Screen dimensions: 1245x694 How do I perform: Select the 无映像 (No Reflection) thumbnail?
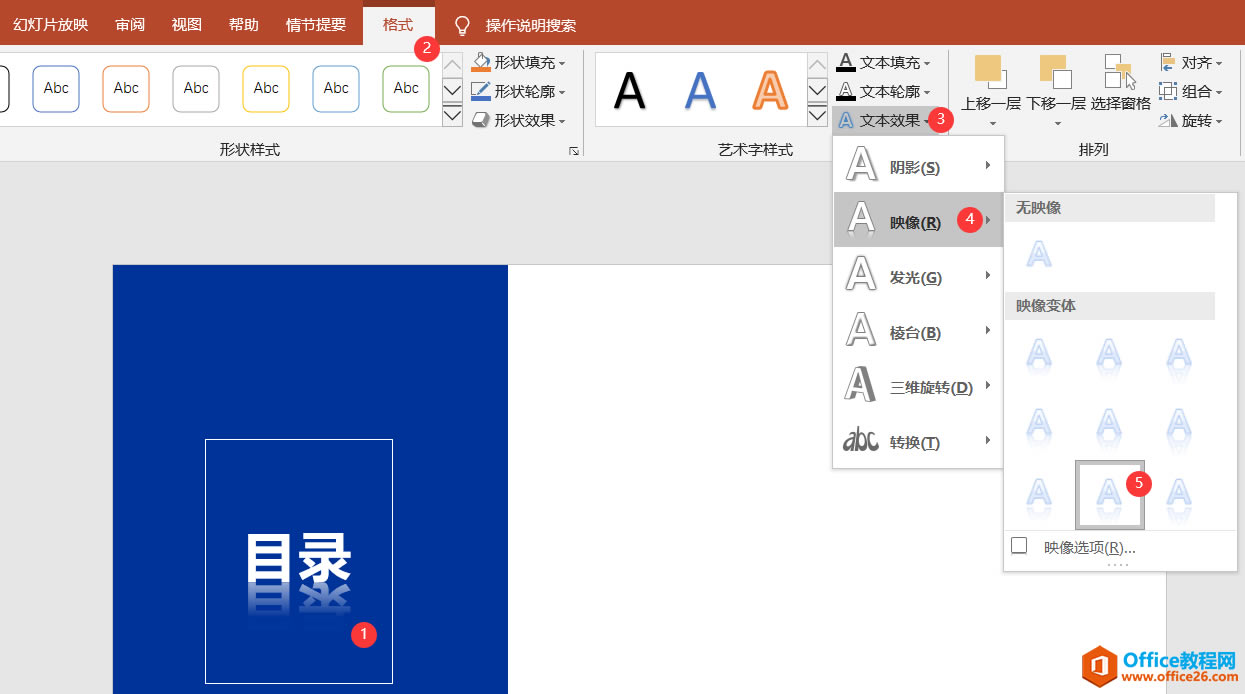click(1038, 253)
